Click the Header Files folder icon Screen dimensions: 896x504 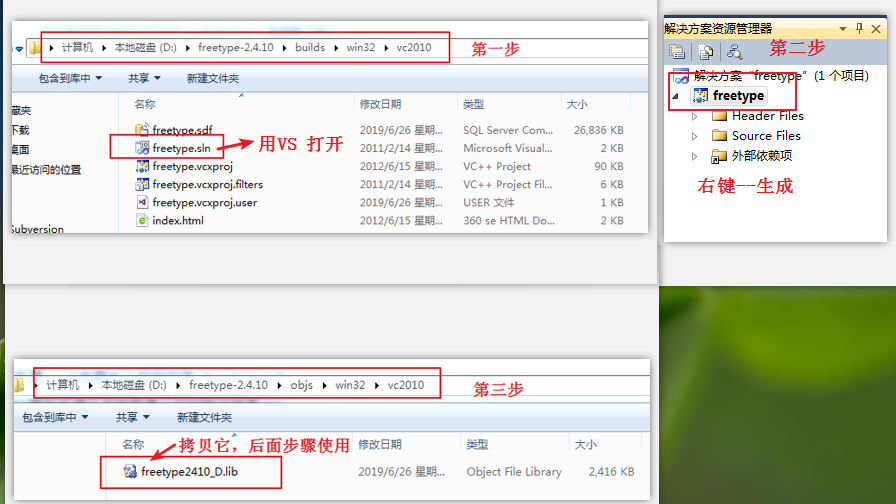click(719, 116)
